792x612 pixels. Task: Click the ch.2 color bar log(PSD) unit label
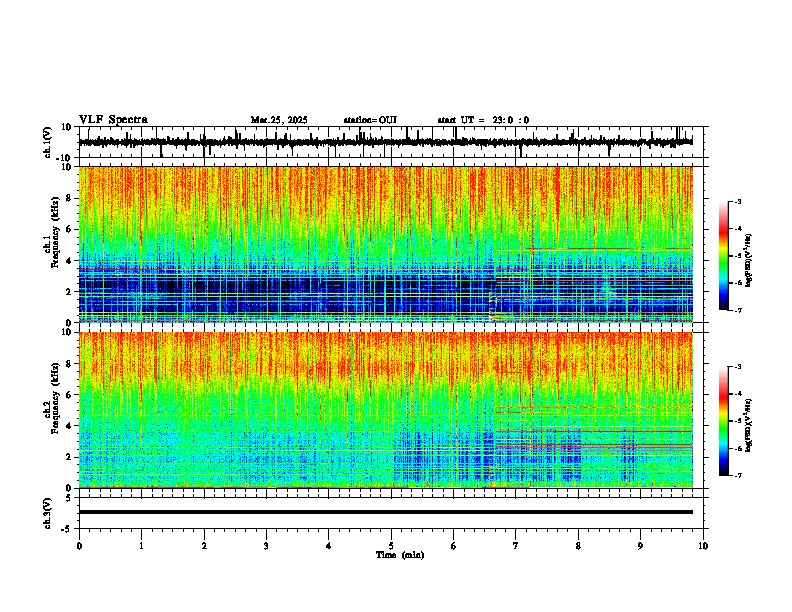coord(749,426)
